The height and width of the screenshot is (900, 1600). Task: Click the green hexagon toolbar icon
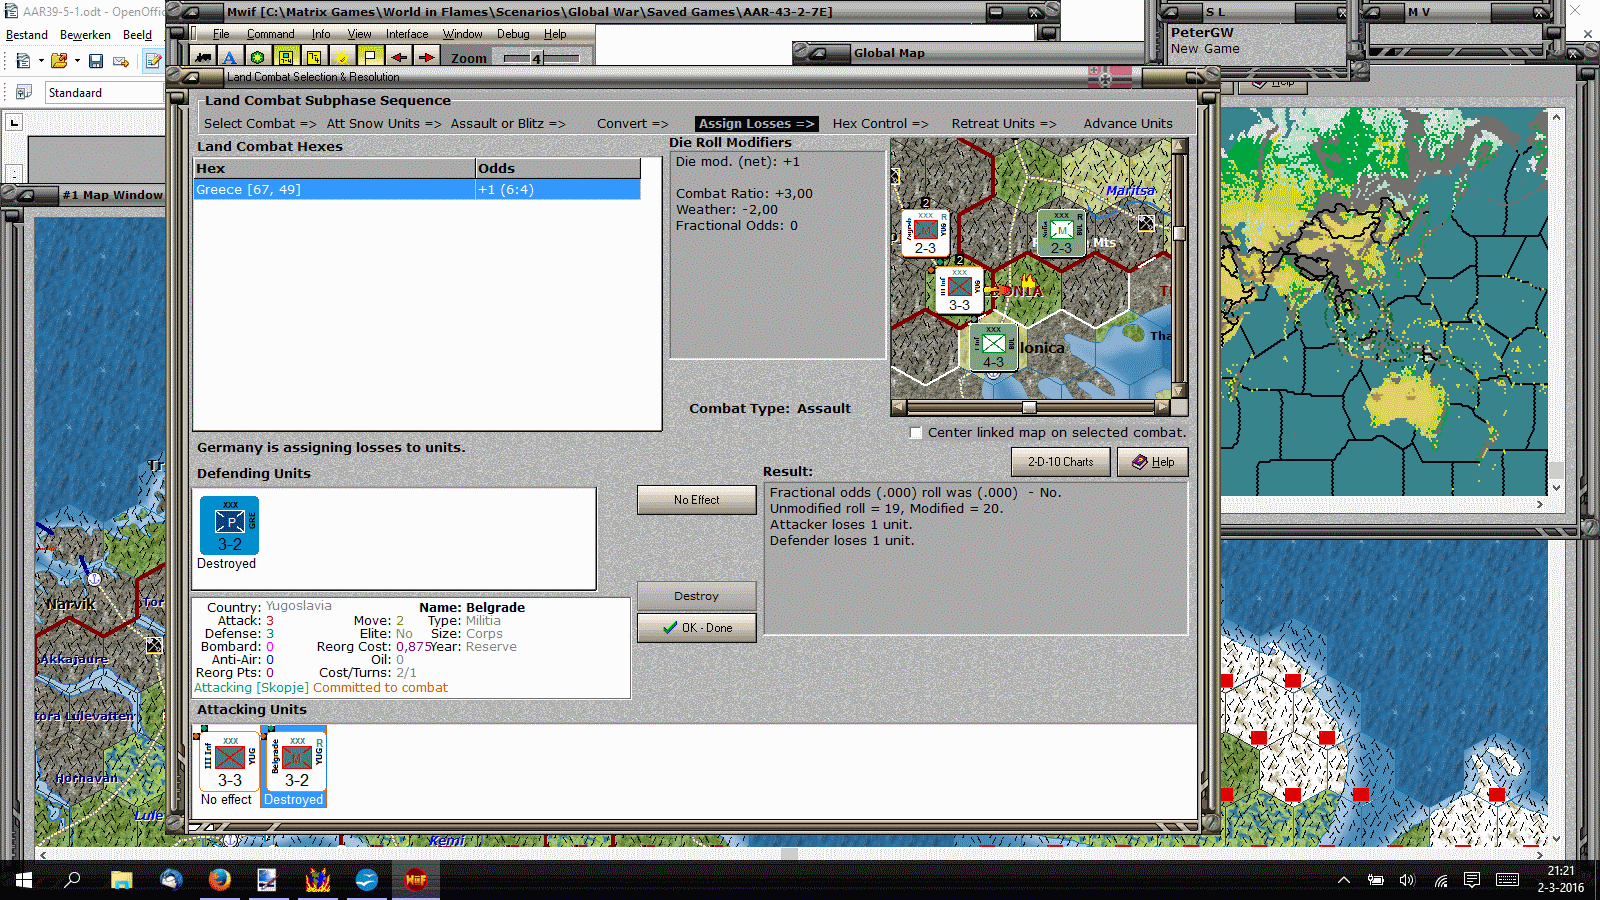coord(258,57)
